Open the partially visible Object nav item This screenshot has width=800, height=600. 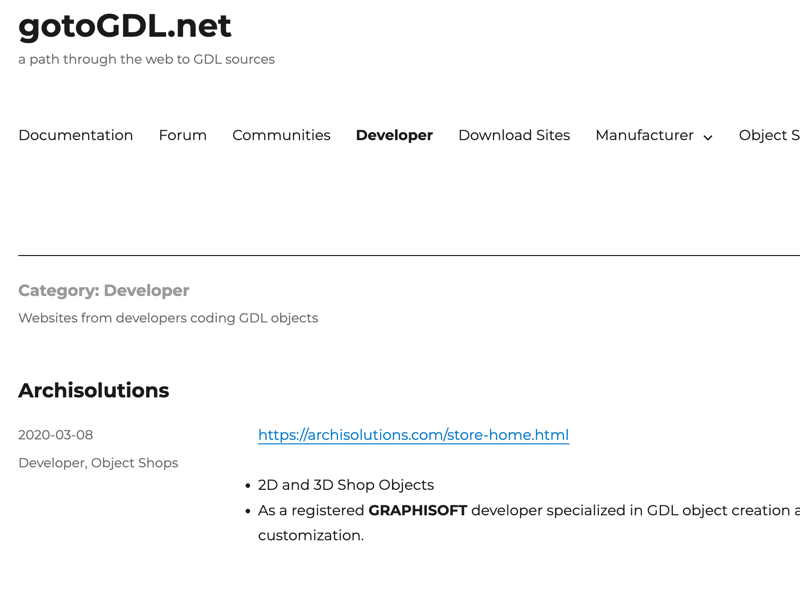pyautogui.click(x=768, y=135)
